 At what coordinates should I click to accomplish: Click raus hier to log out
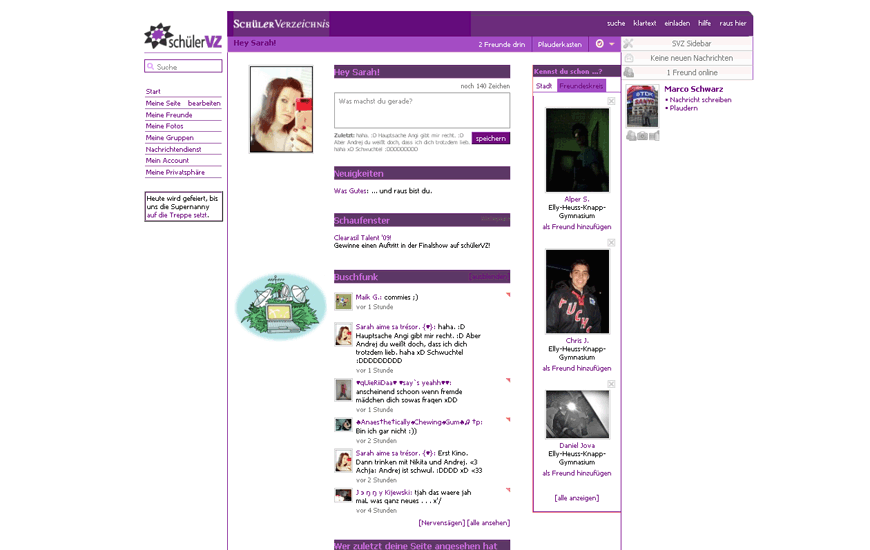733,23
